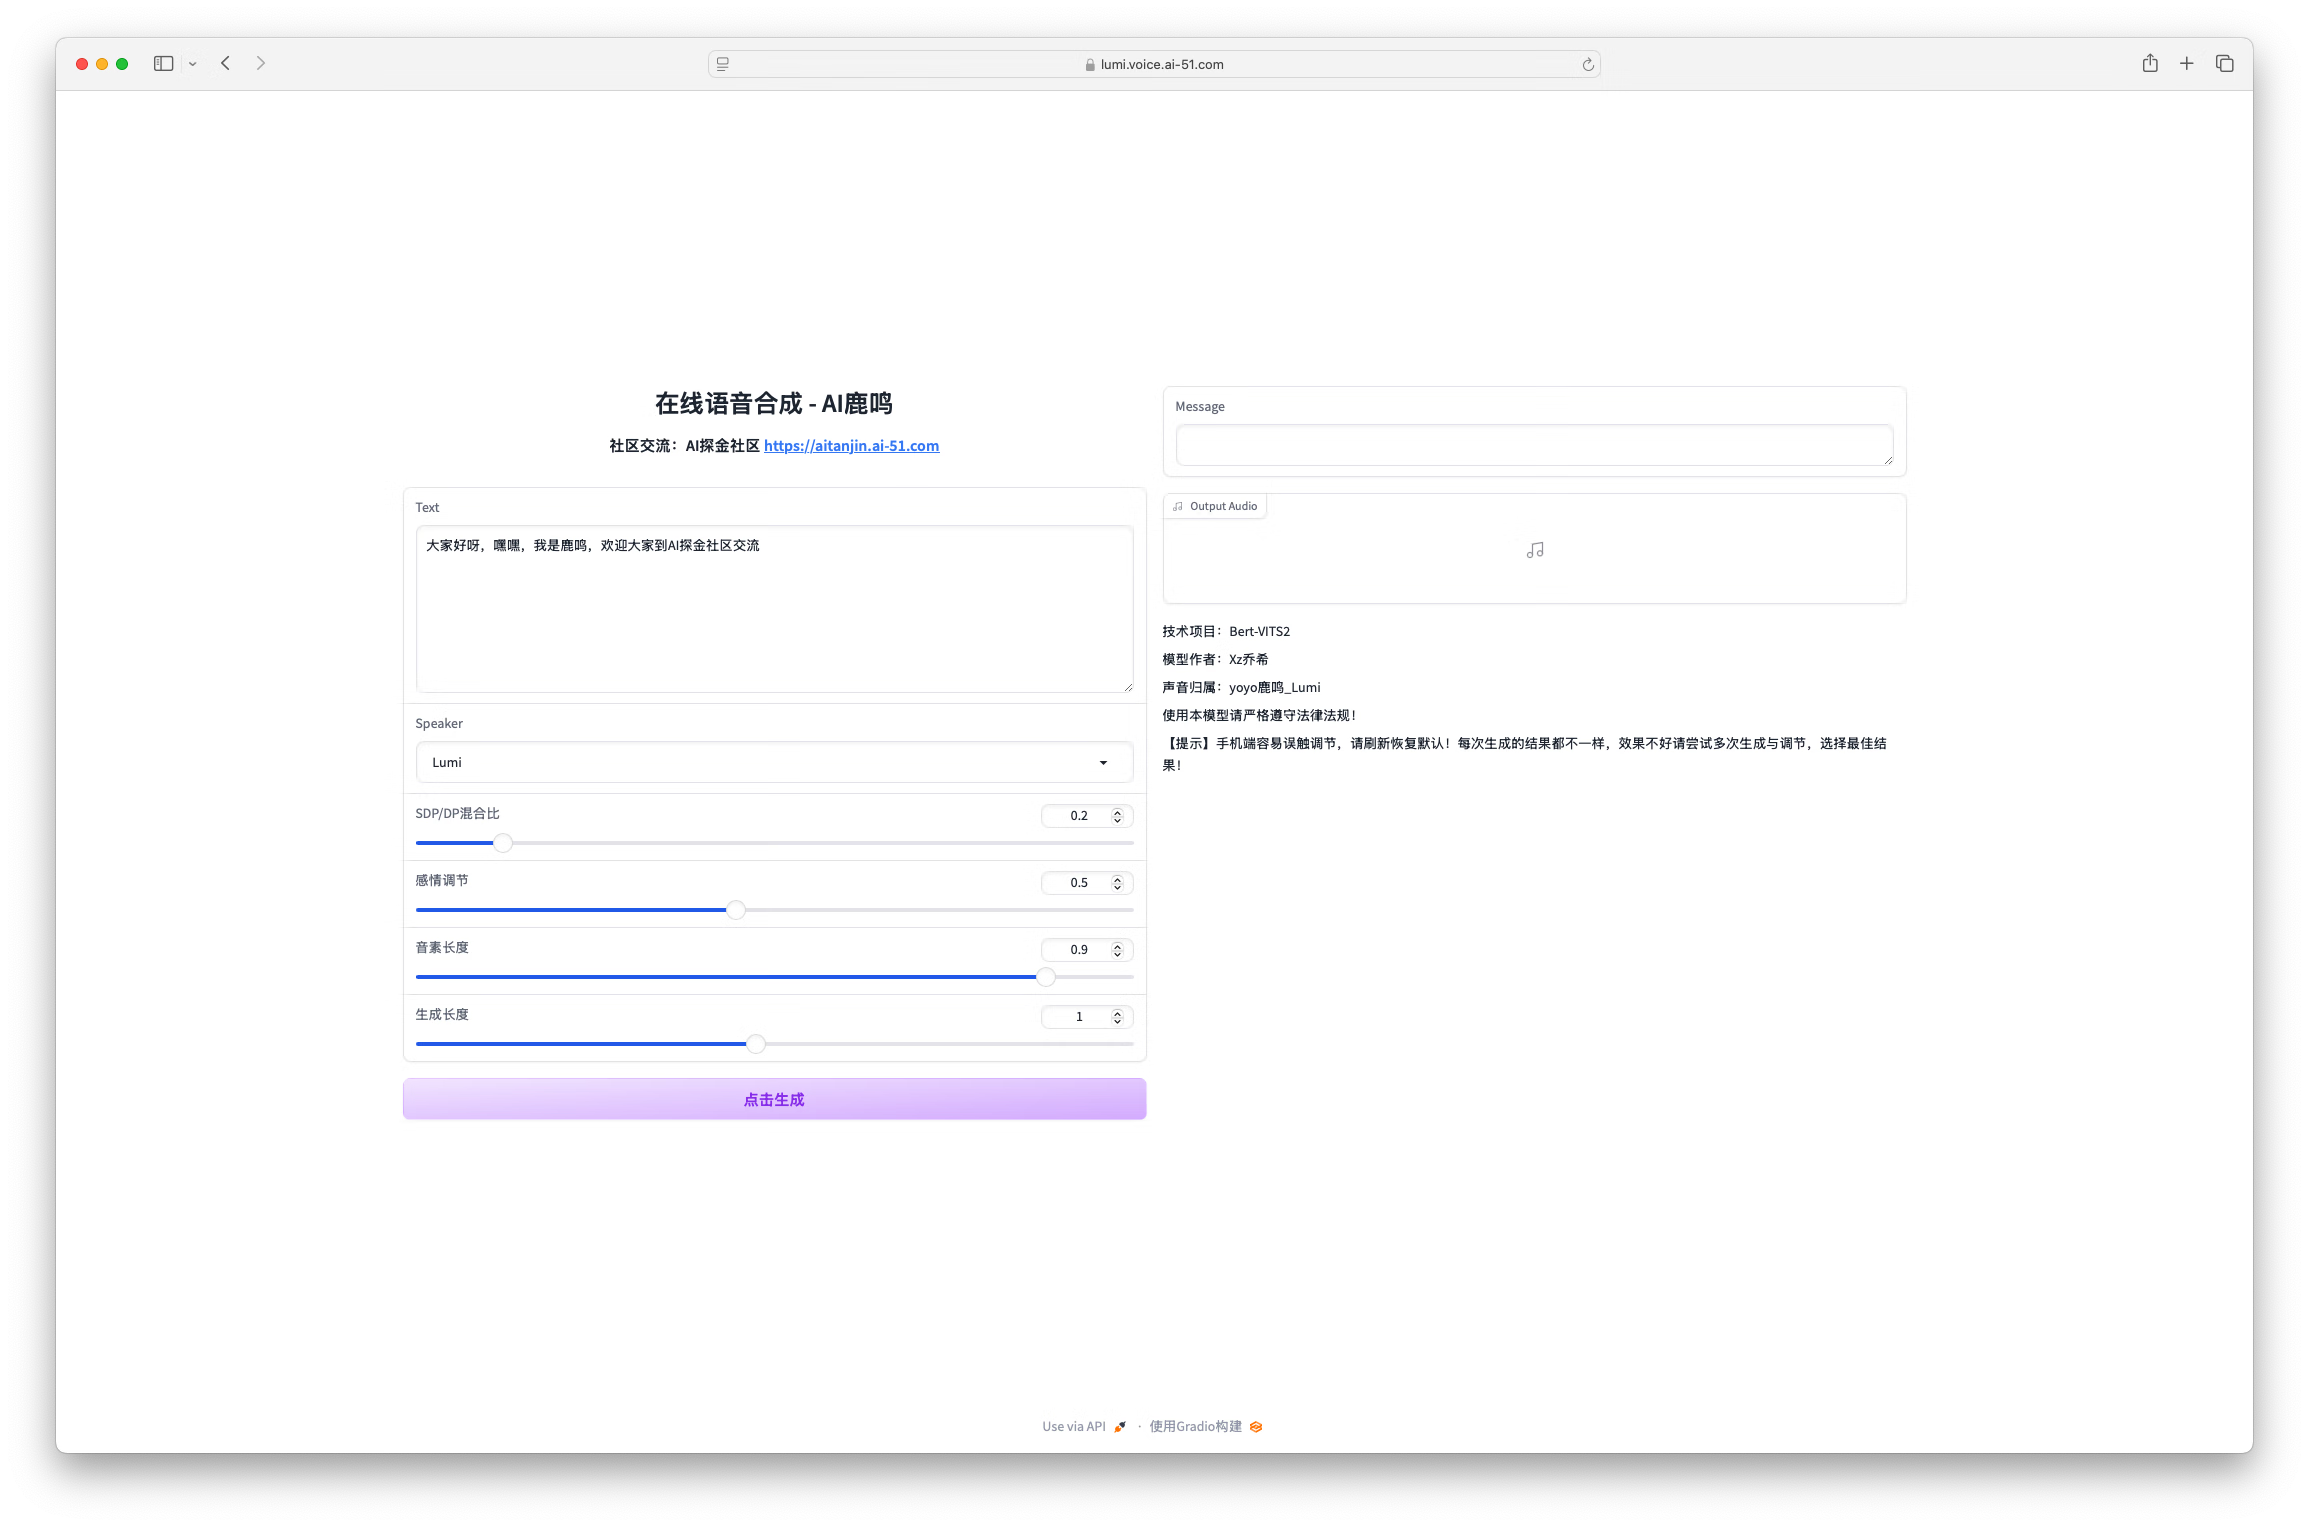Click the forward navigation arrow
Screen dimensions: 2309x1527
[261, 63]
